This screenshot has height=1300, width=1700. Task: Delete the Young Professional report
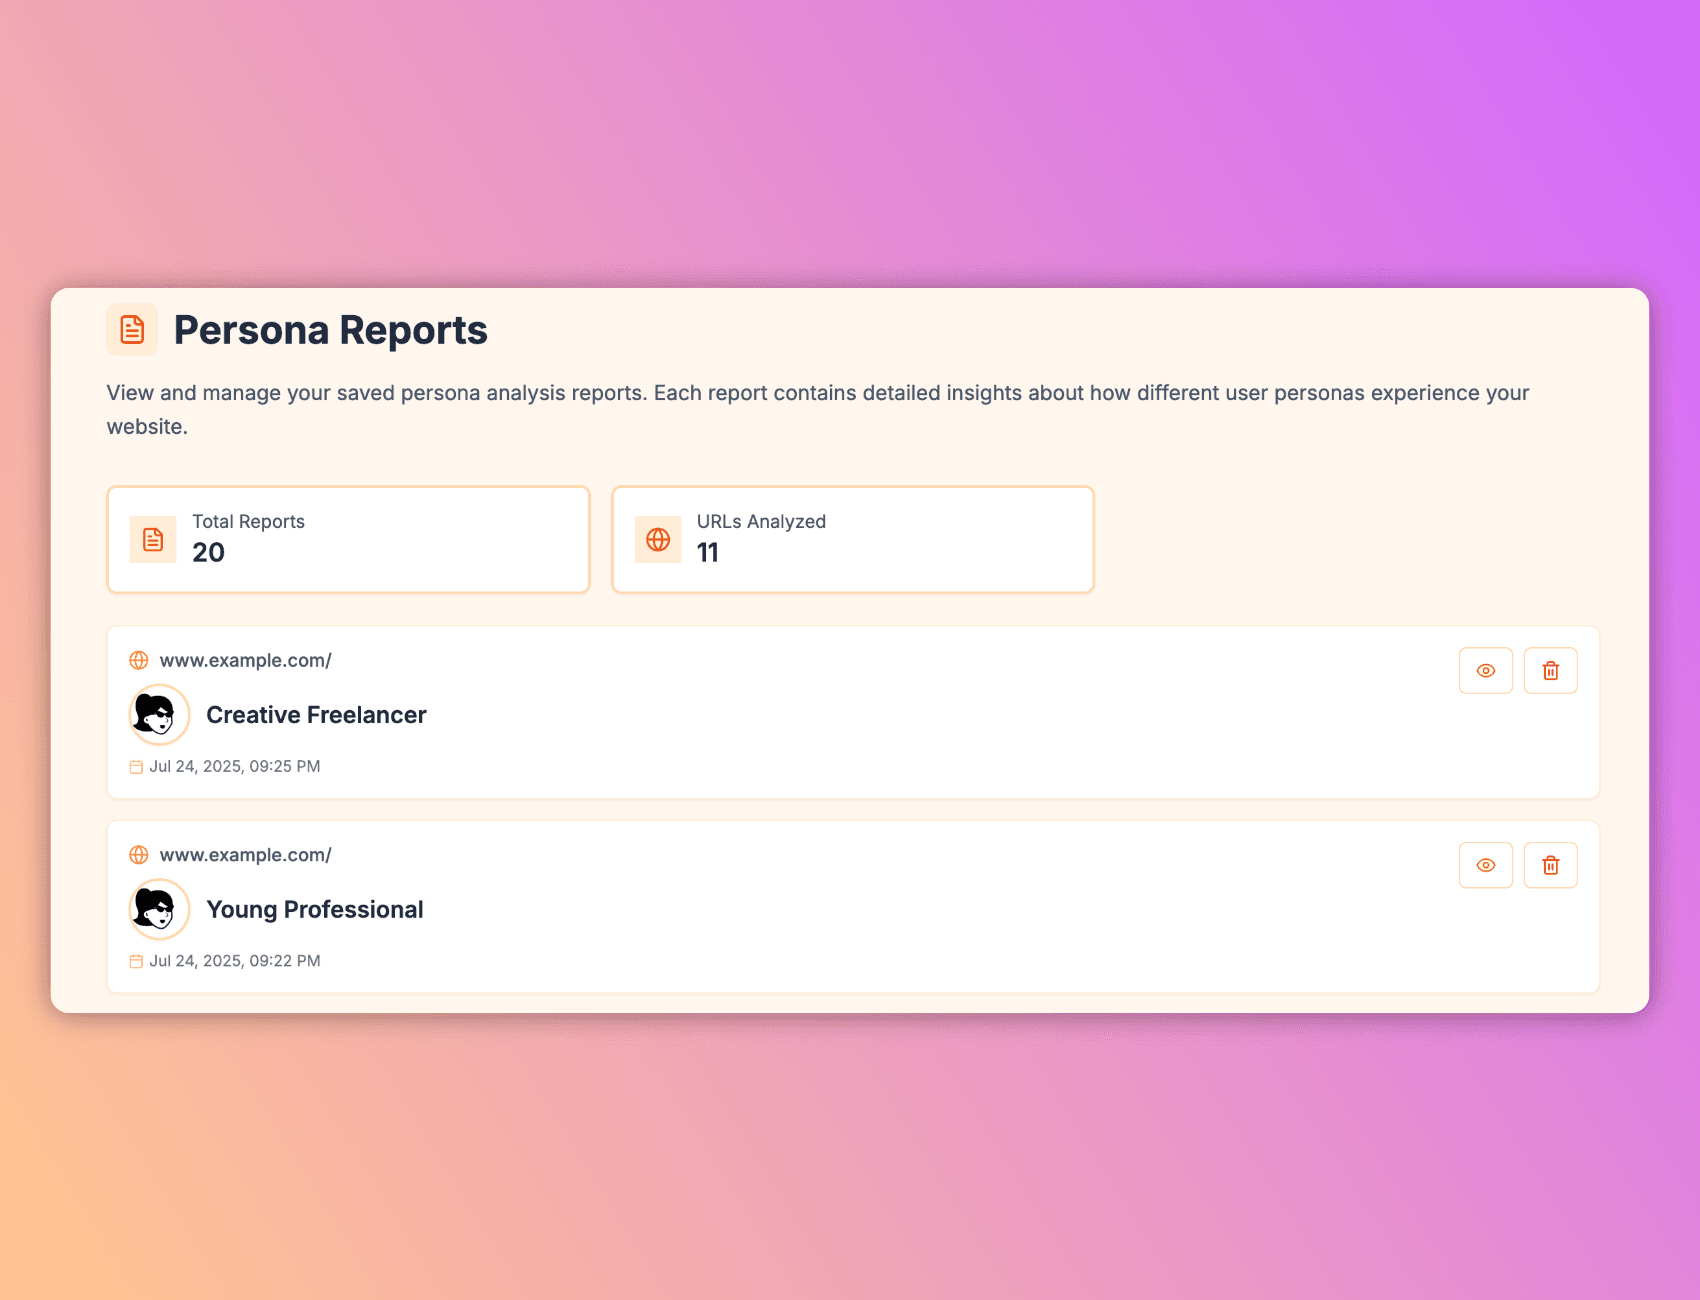pyautogui.click(x=1550, y=865)
